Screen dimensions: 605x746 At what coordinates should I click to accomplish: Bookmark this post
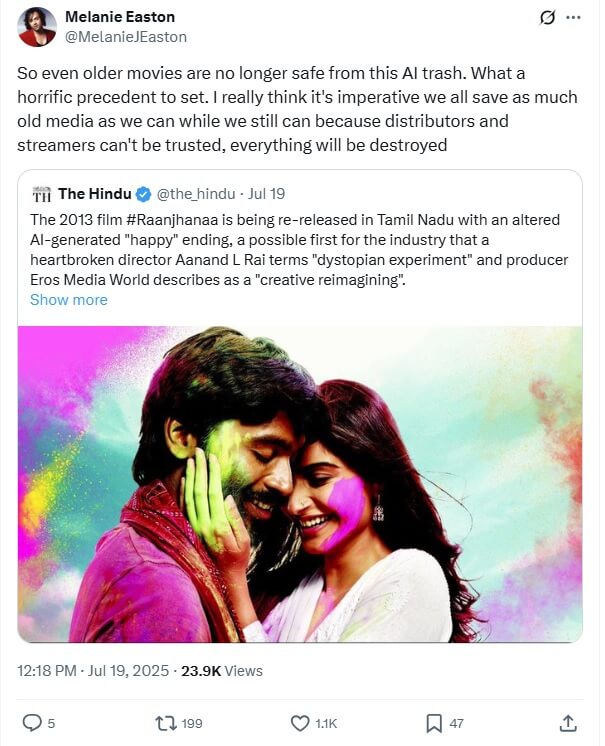434,722
